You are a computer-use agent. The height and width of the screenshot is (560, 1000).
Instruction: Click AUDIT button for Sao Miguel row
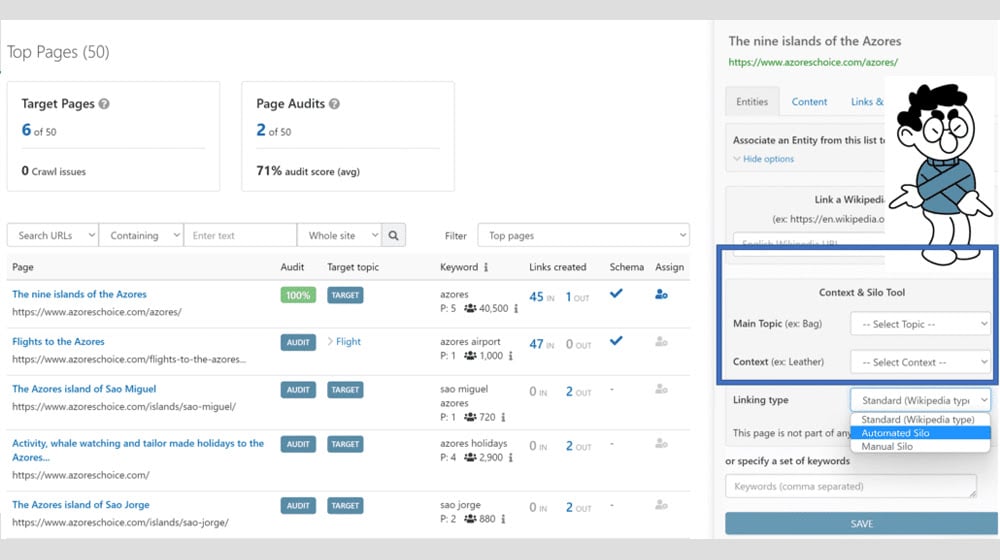coord(298,390)
